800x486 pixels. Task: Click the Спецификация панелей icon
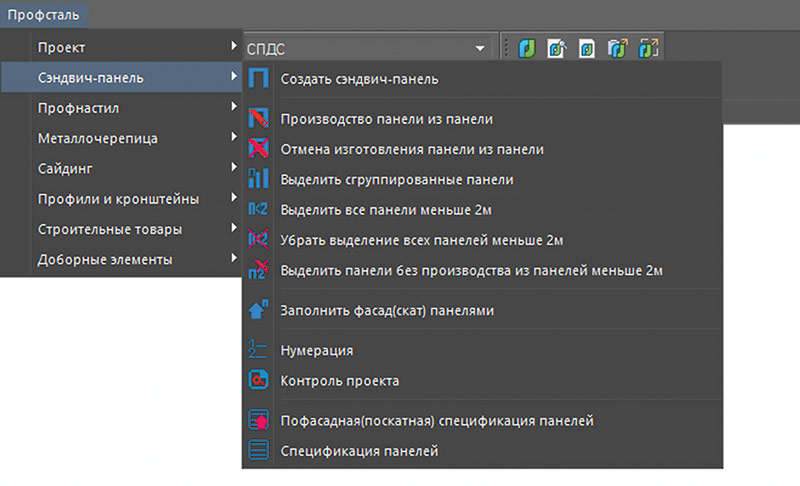point(259,452)
